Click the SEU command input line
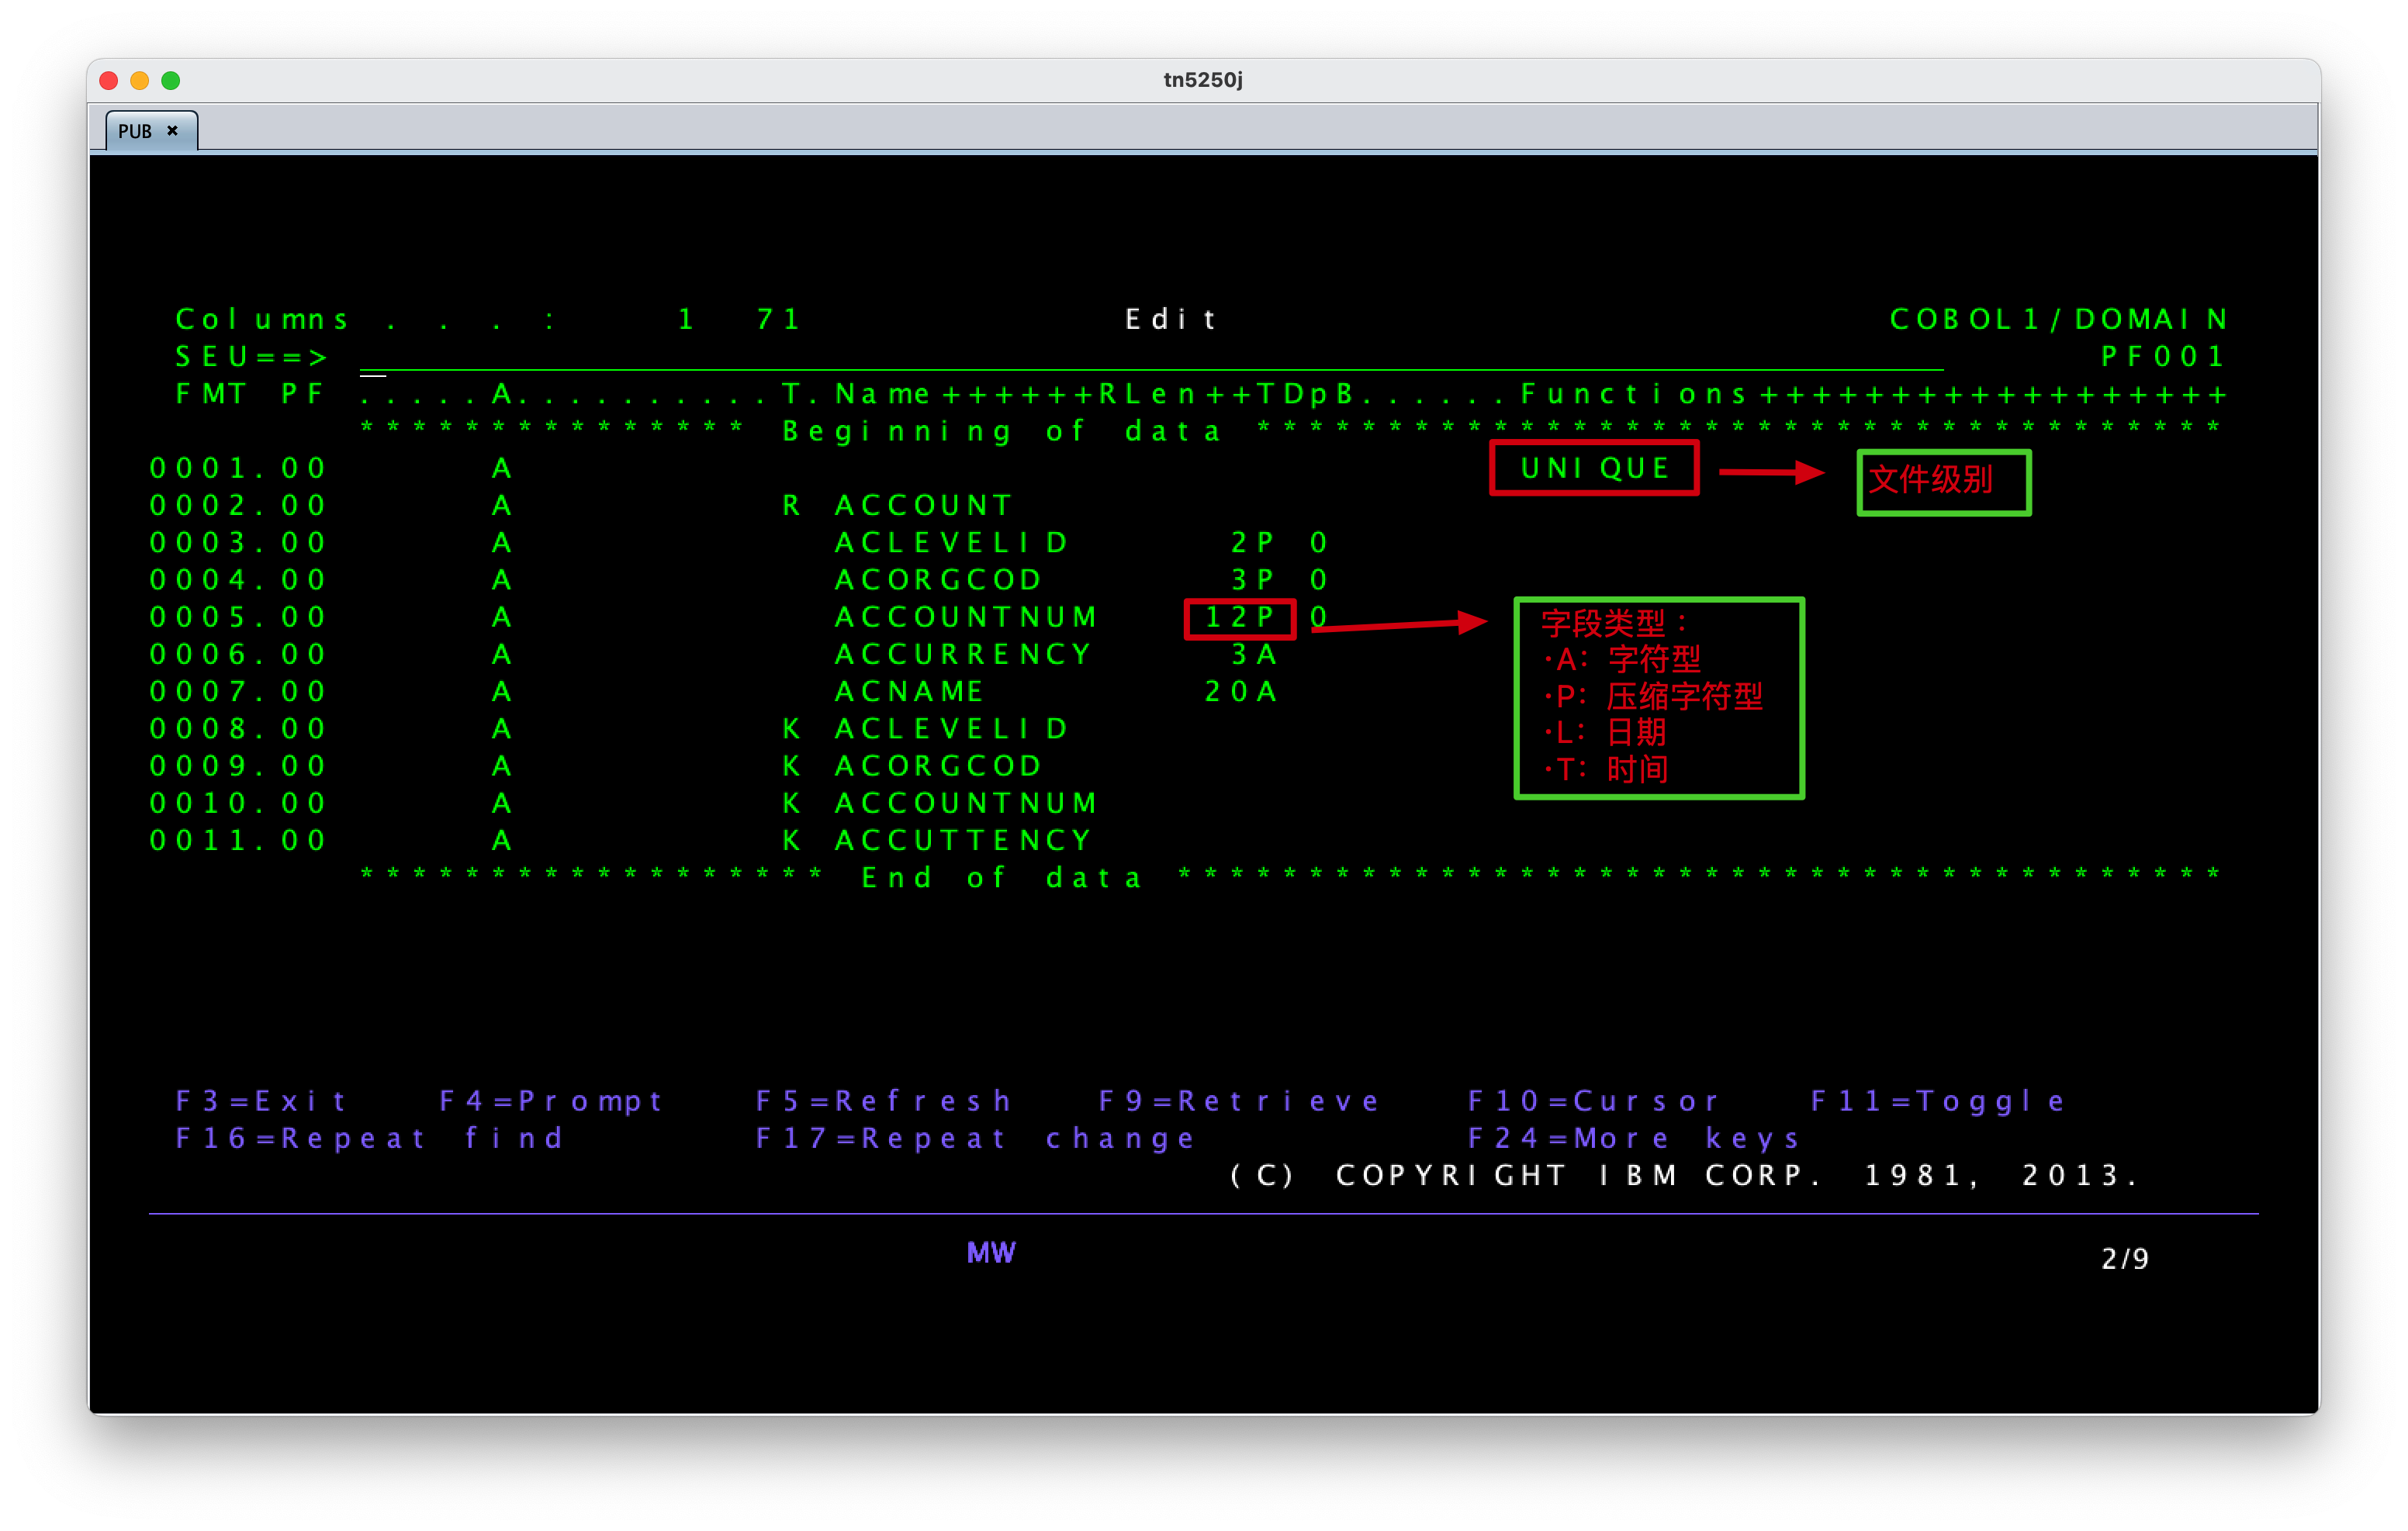The image size is (2408, 1531). (1150, 358)
